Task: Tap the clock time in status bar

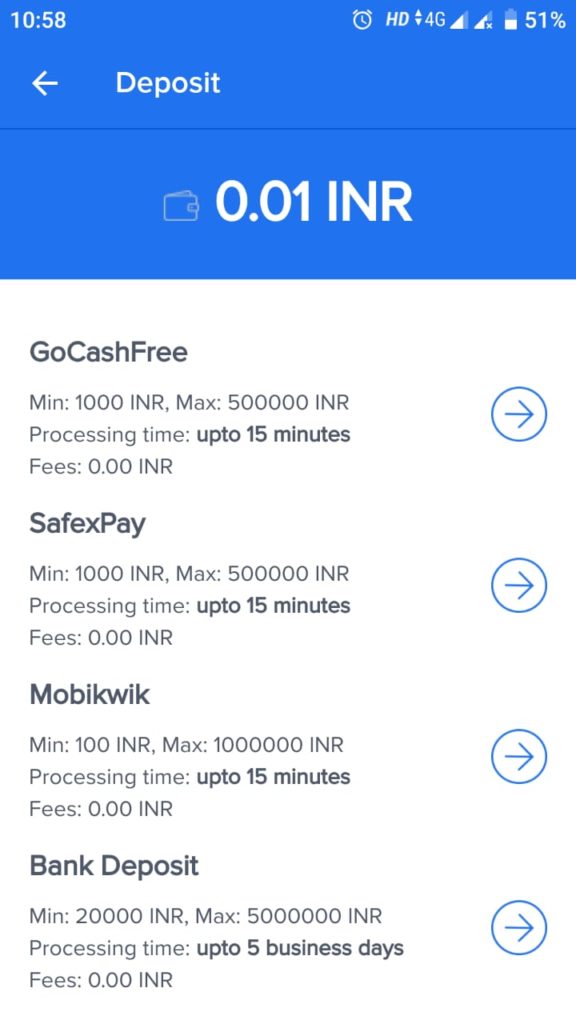Action: coord(38,17)
